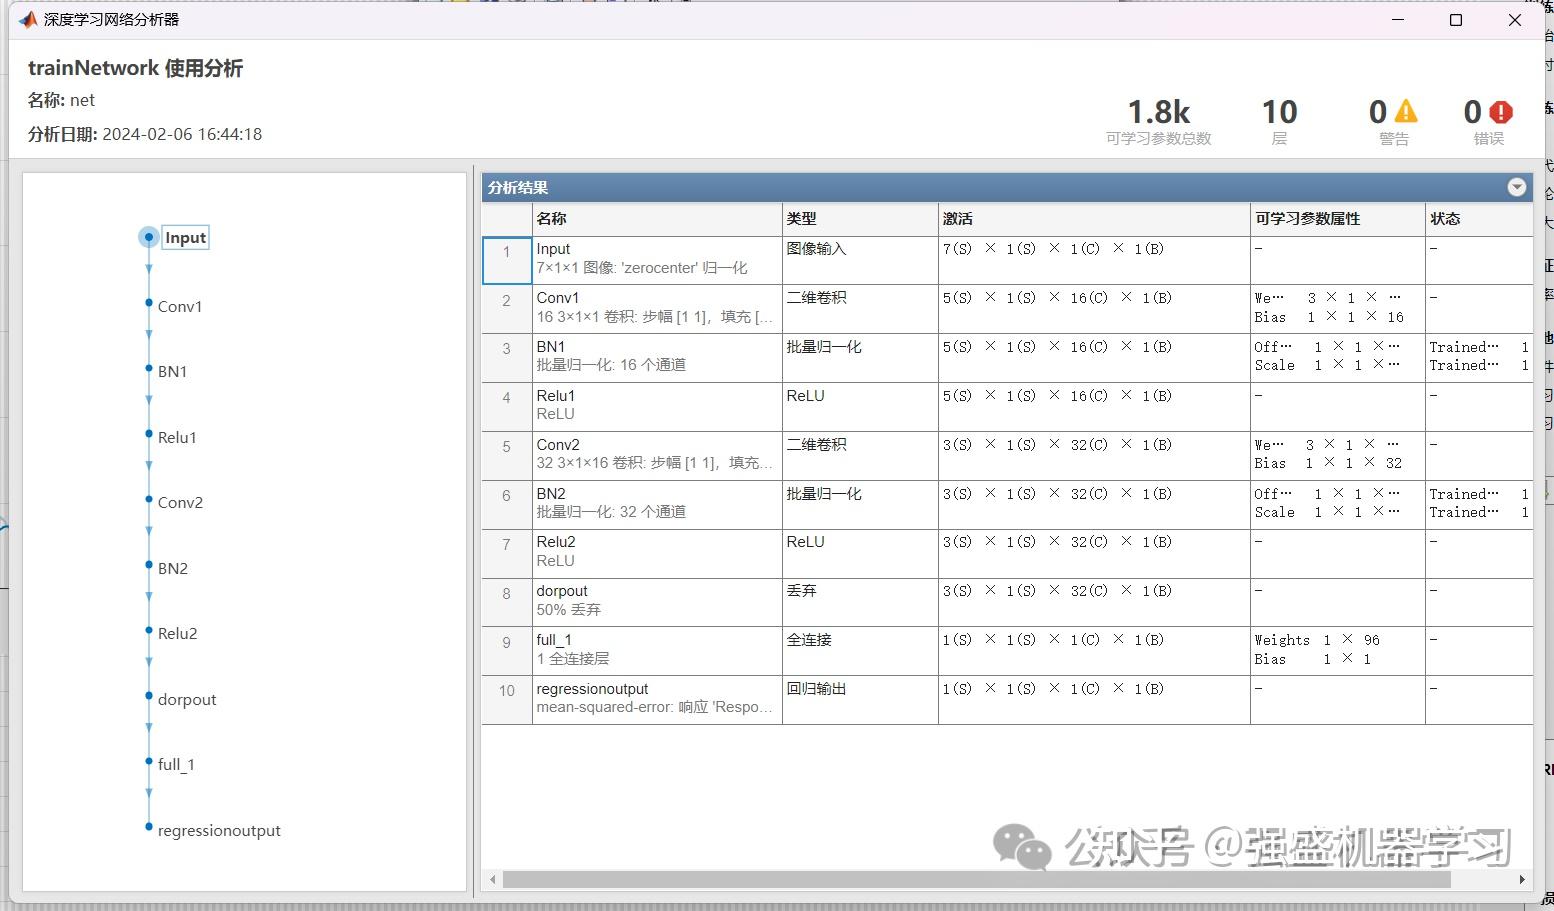Click the 回归输出 type cell
1554x911 pixels.
pos(860,700)
